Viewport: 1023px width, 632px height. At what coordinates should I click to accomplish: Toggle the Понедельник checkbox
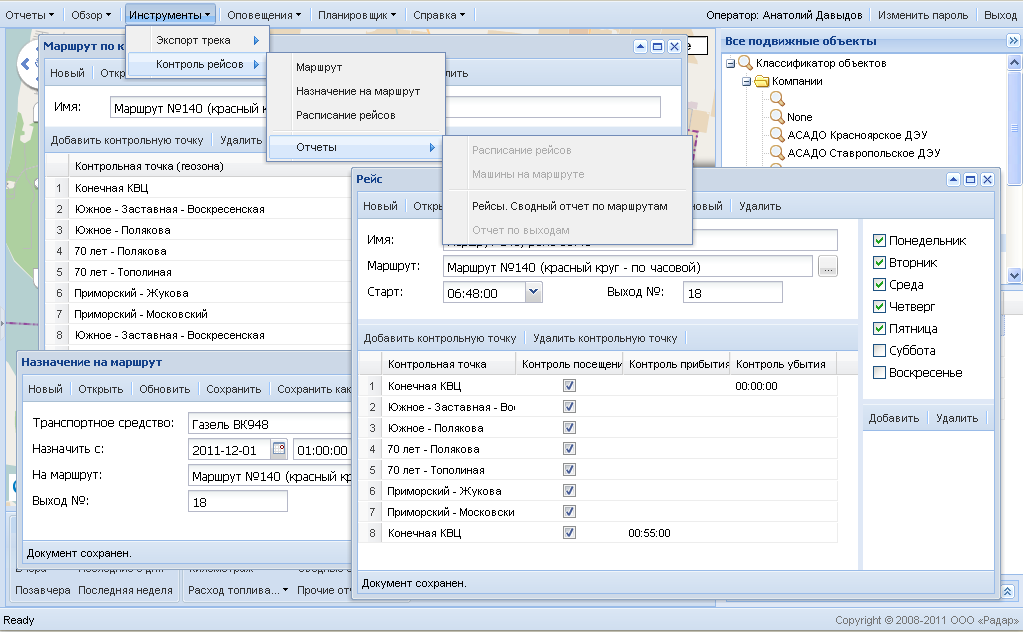[879, 241]
